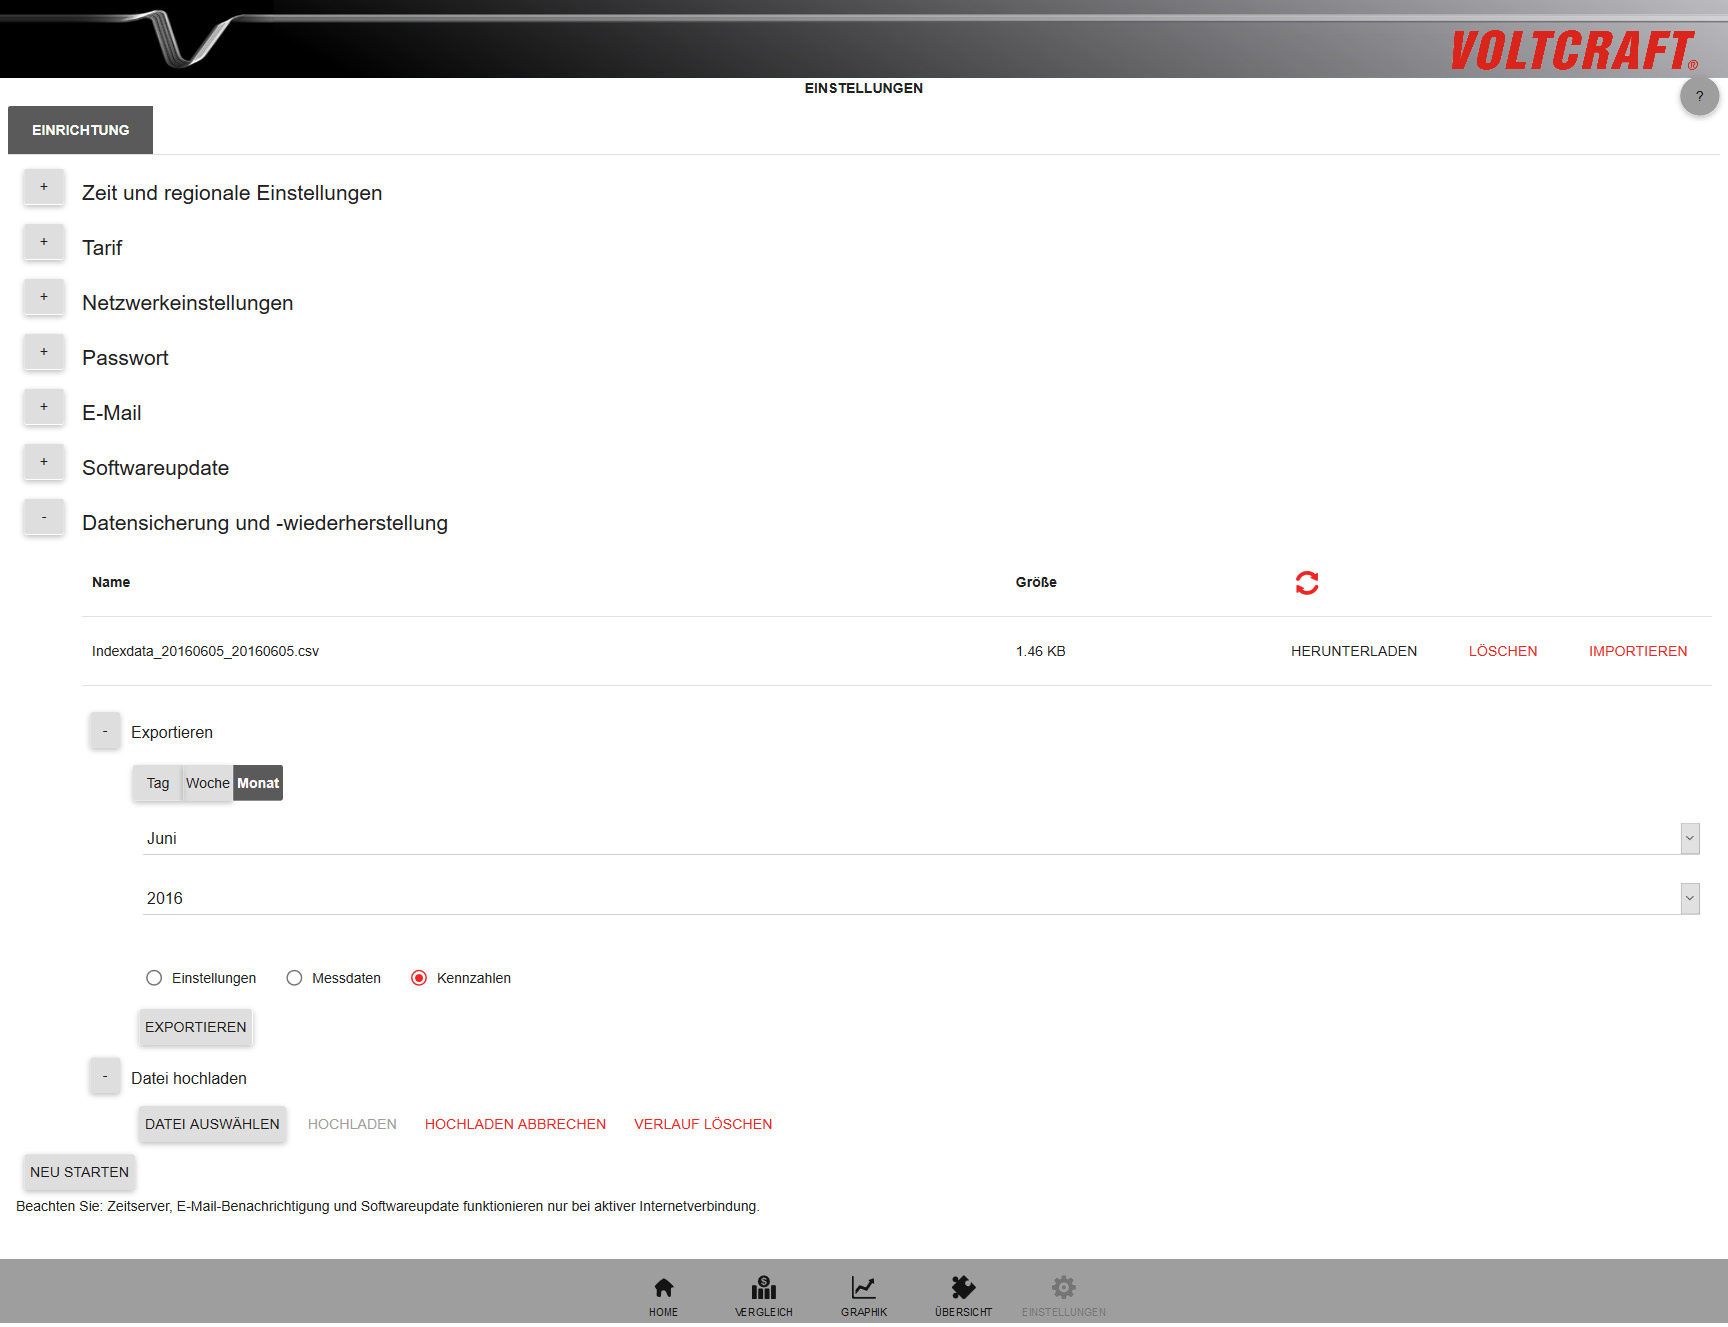
Task: Click the Neu starten button
Action: click(x=79, y=1172)
